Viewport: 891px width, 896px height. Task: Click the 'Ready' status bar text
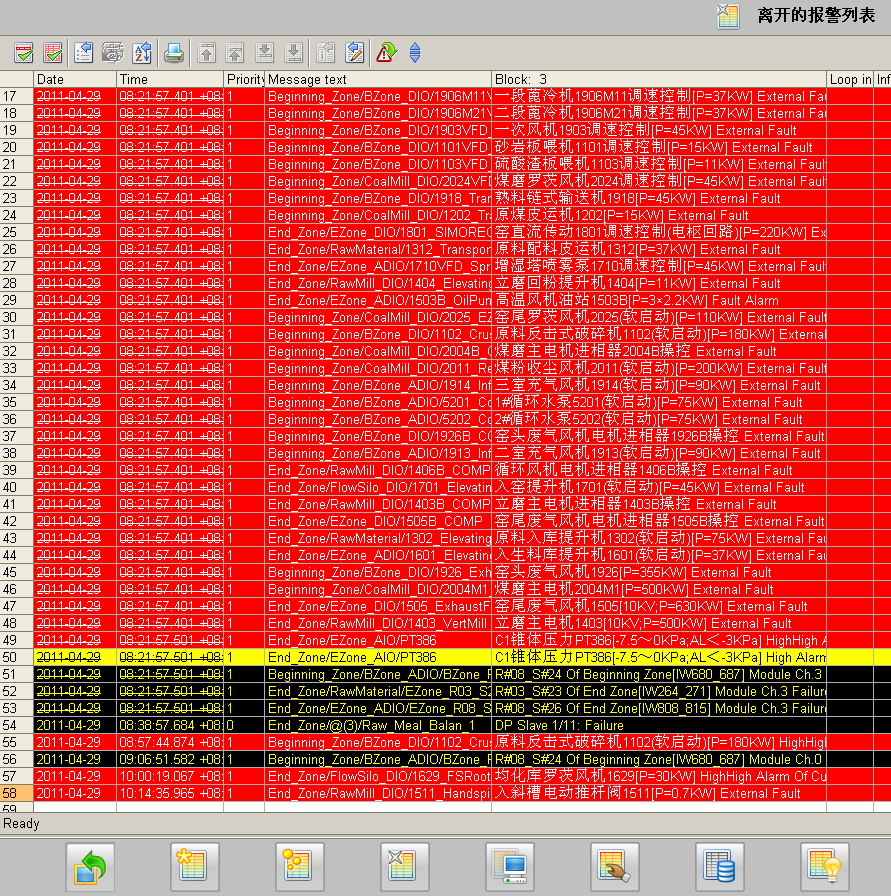pyautogui.click(x=21, y=823)
